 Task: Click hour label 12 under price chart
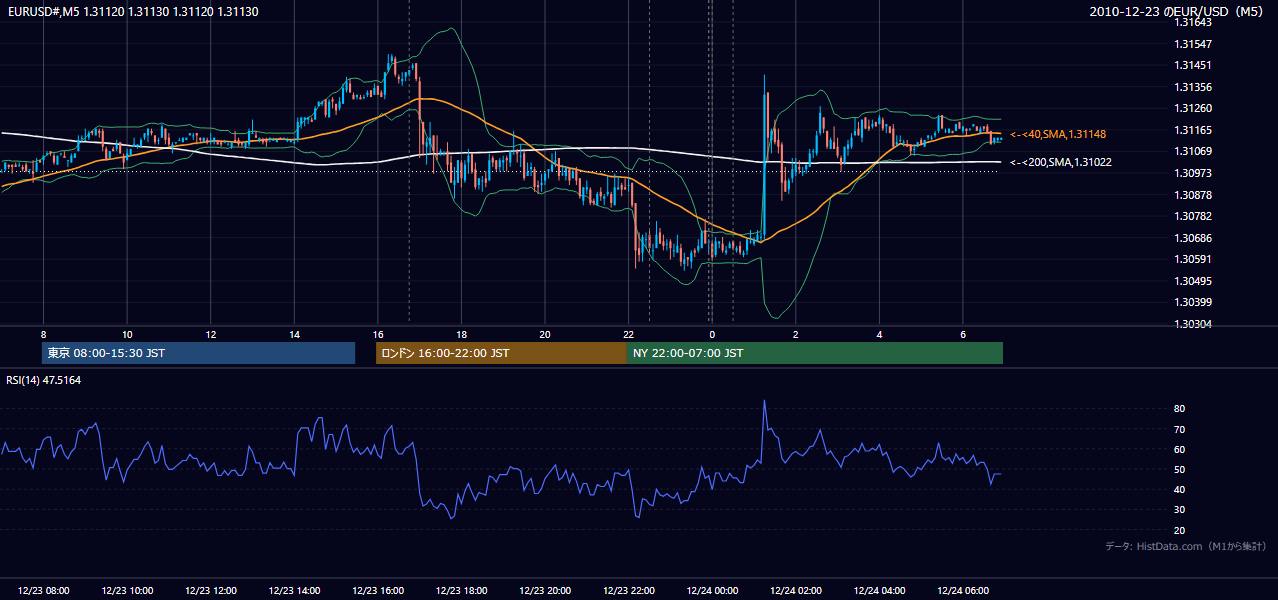click(x=211, y=334)
